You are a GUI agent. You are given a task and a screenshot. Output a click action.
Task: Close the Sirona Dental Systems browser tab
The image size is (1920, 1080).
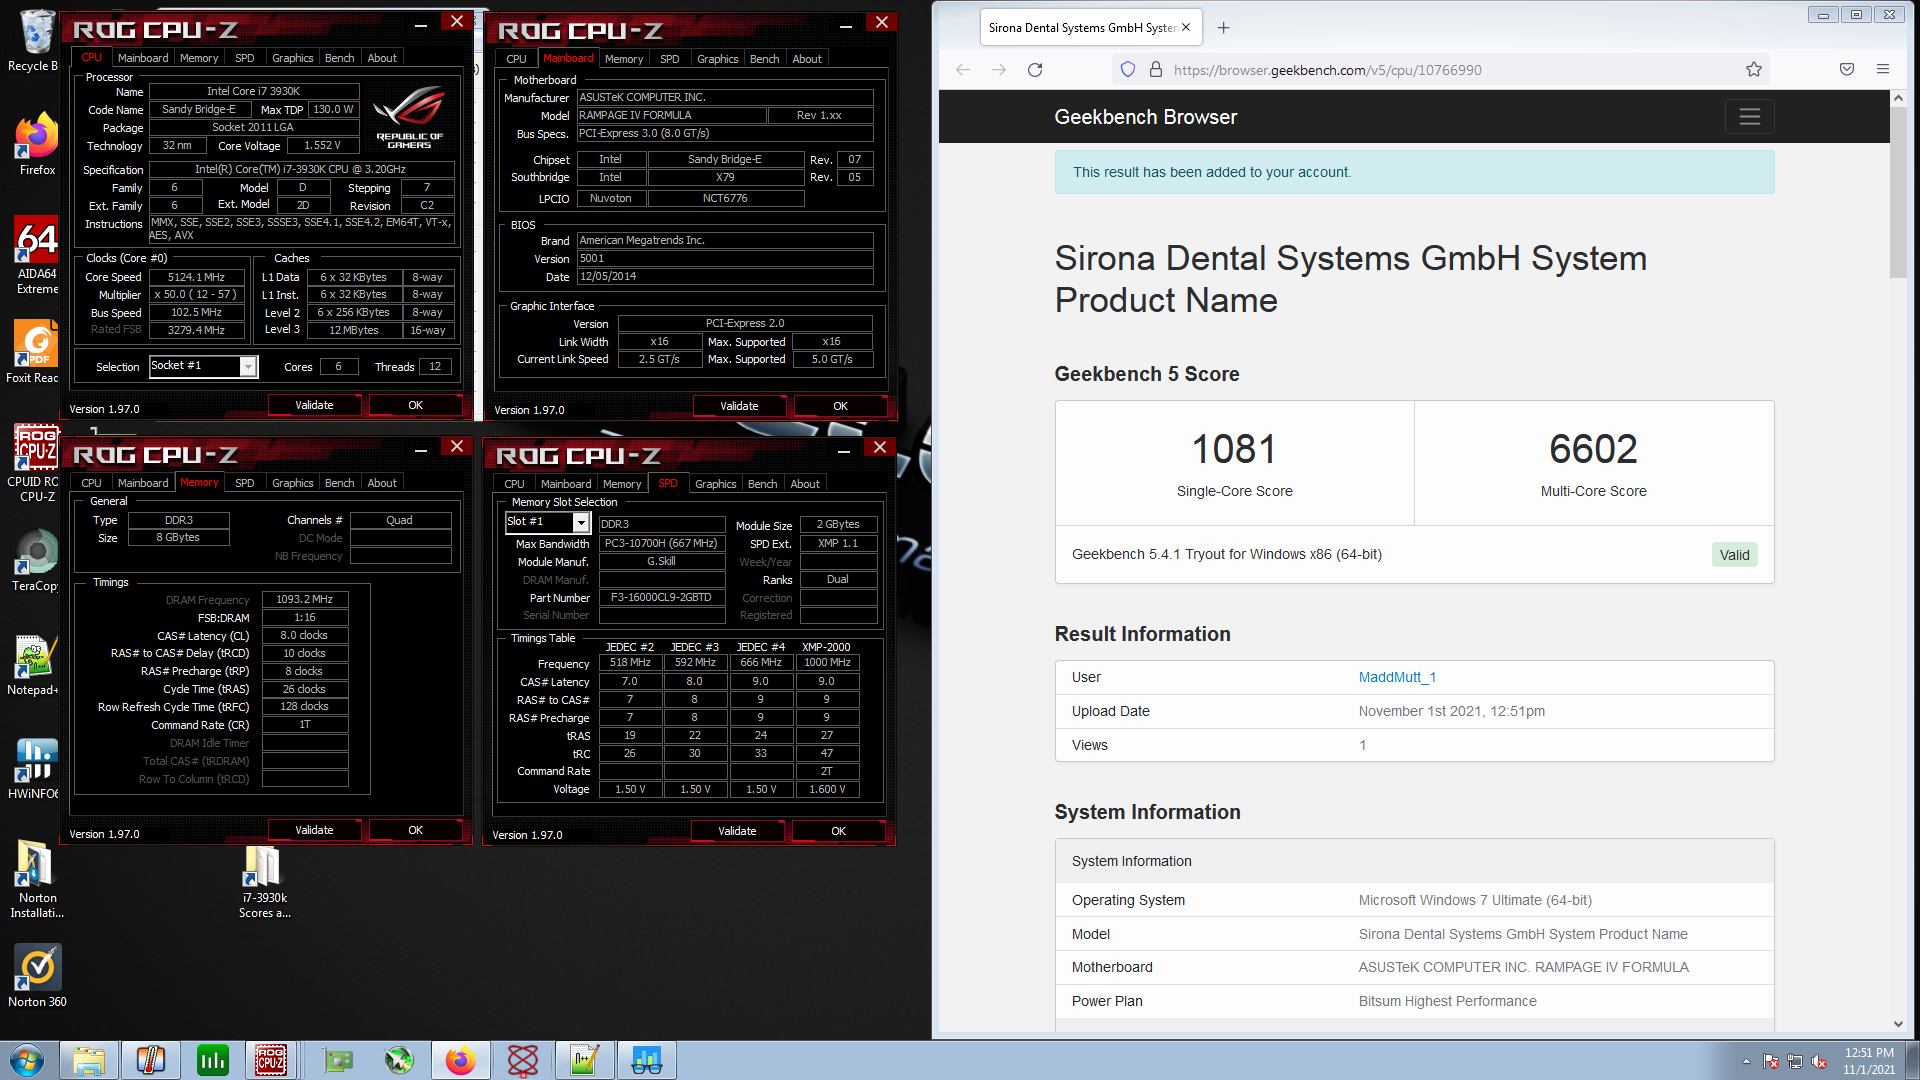pos(1186,28)
